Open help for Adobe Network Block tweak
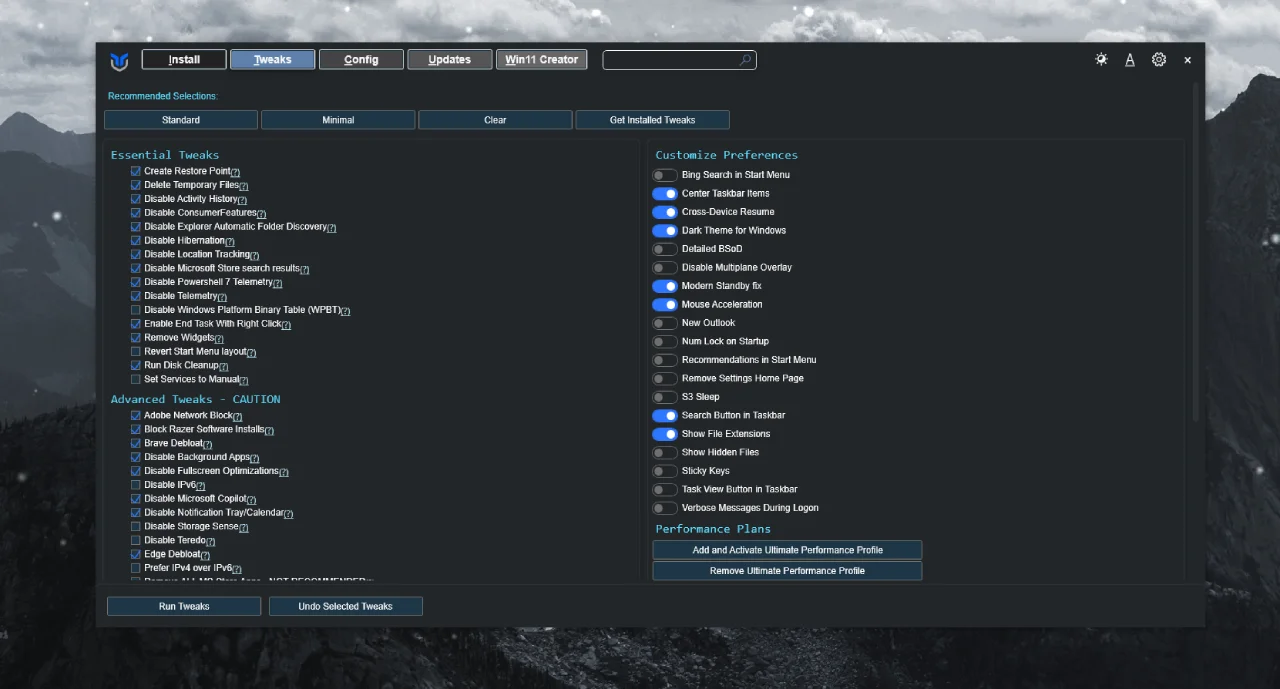This screenshot has height=689, width=1280. click(239, 415)
